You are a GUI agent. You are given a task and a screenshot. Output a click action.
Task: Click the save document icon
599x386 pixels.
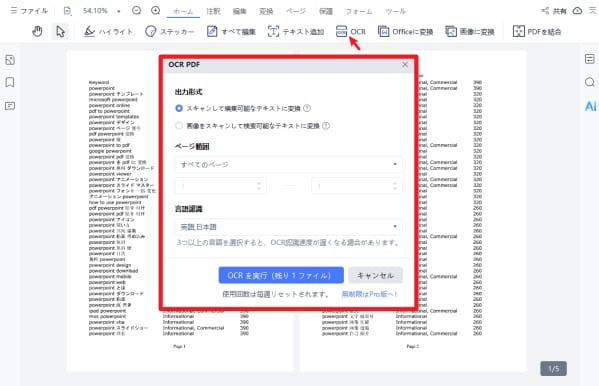coord(67,11)
